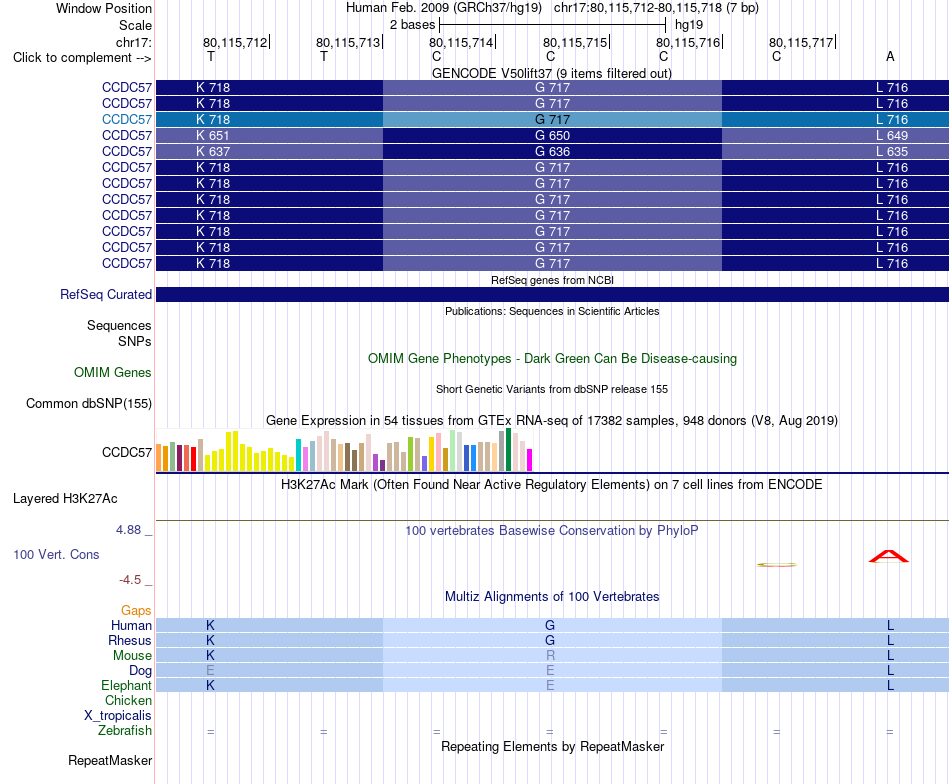The width and height of the screenshot is (950, 784).
Task: Click the orange 'Gaps' label
Action: 136,611
